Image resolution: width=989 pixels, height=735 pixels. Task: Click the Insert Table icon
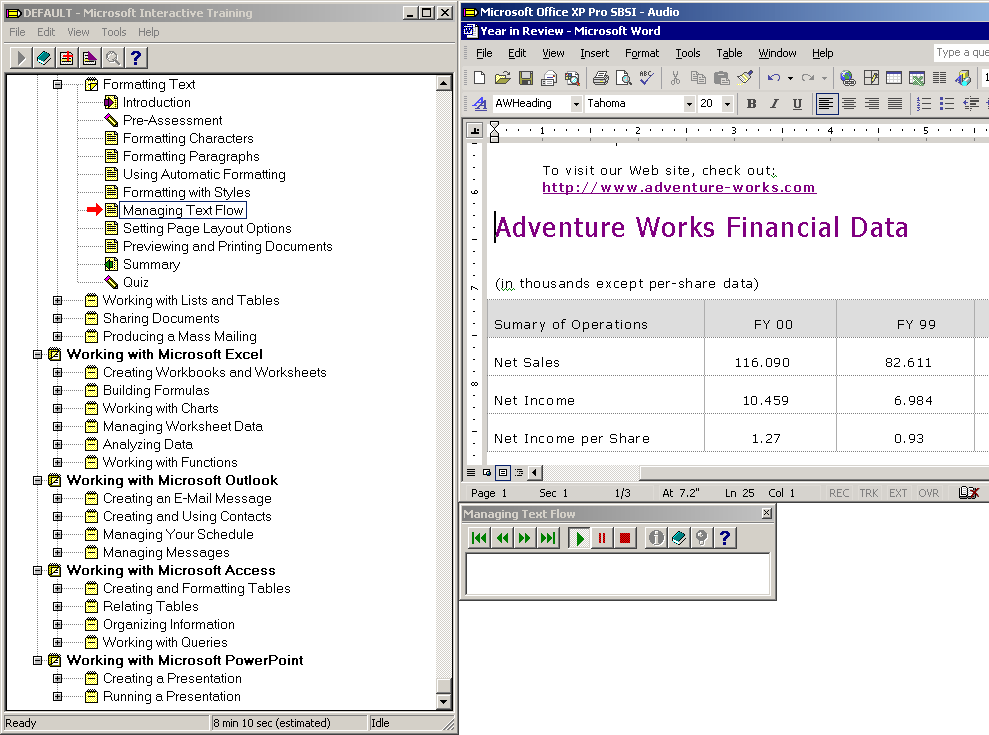point(894,78)
